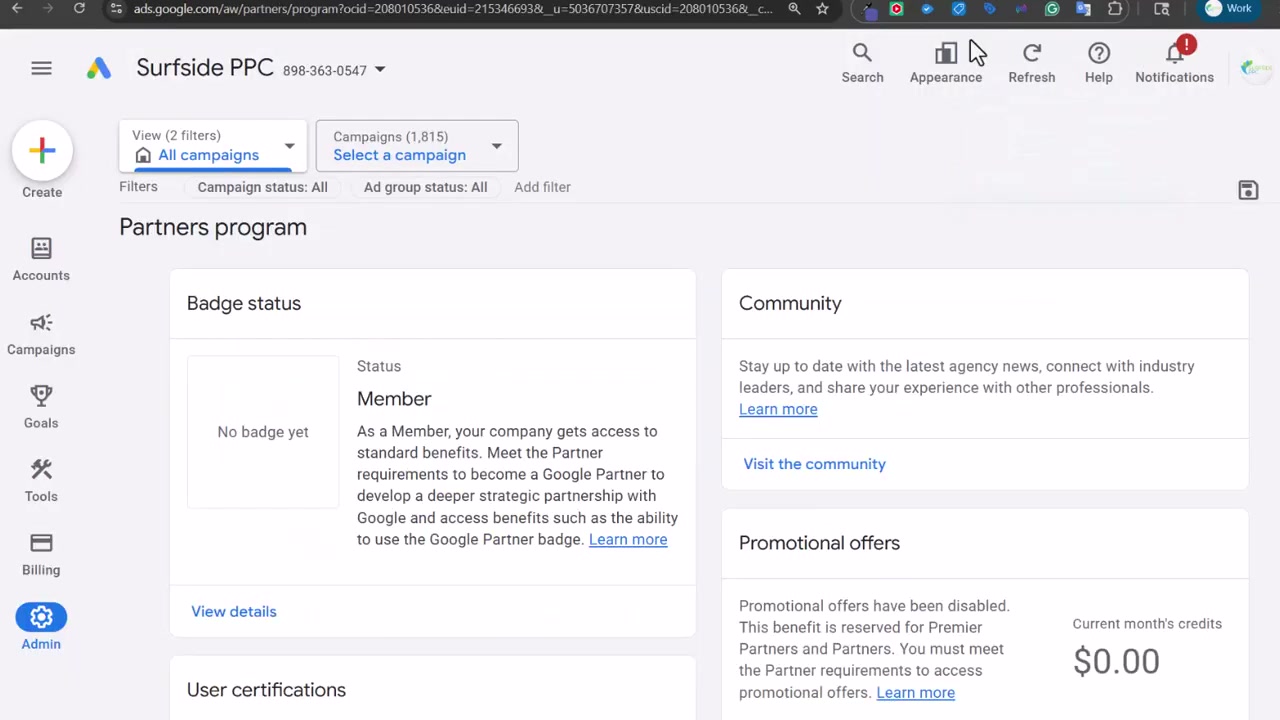Open Tools in the sidebar
This screenshot has height=720, width=1280.
pos(41,481)
